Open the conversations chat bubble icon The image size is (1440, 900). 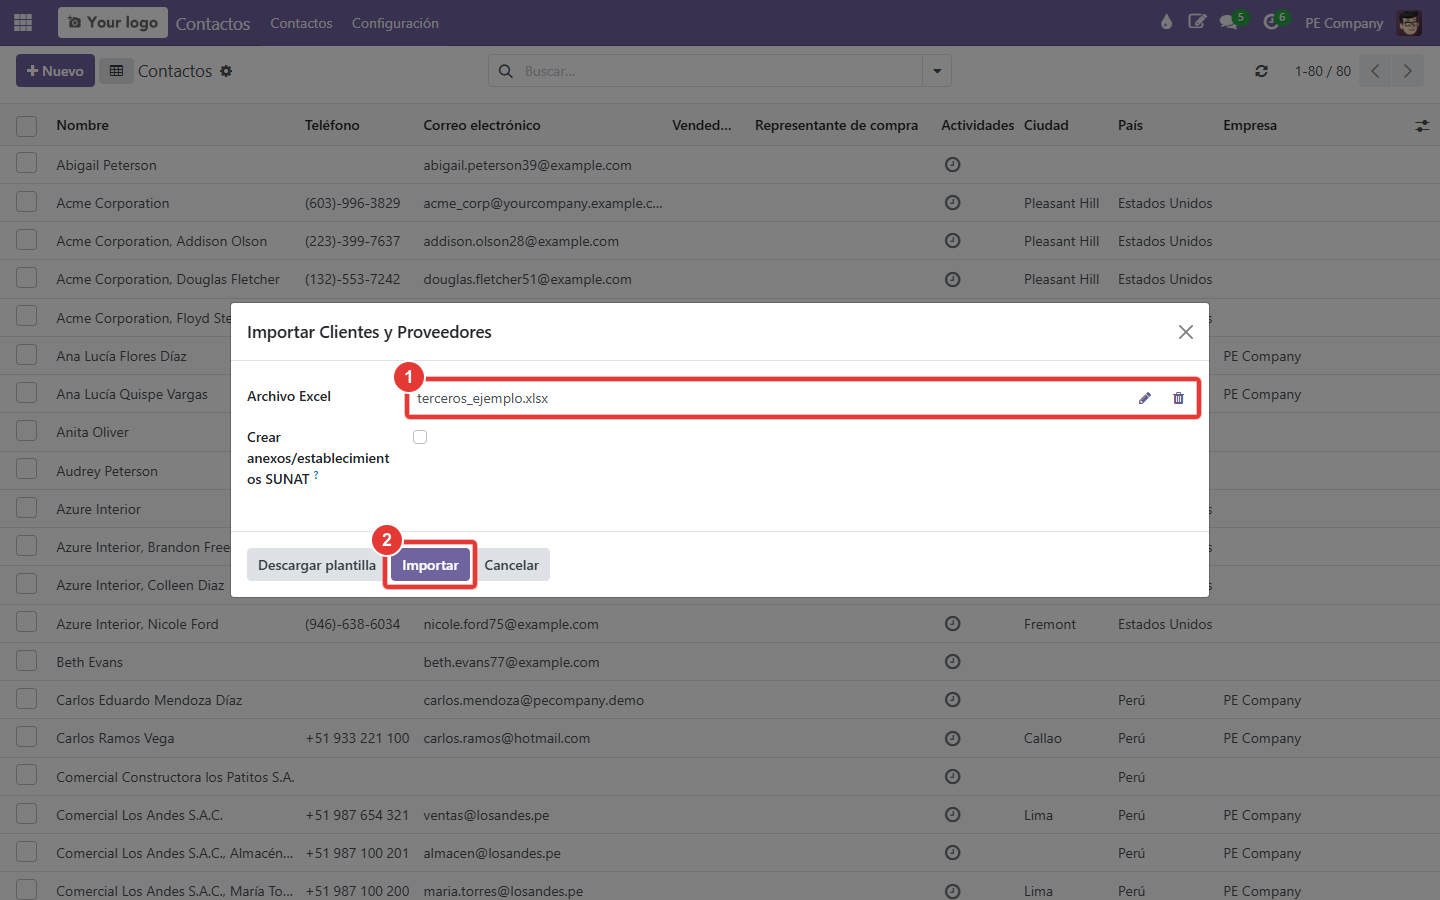coord(1229,22)
